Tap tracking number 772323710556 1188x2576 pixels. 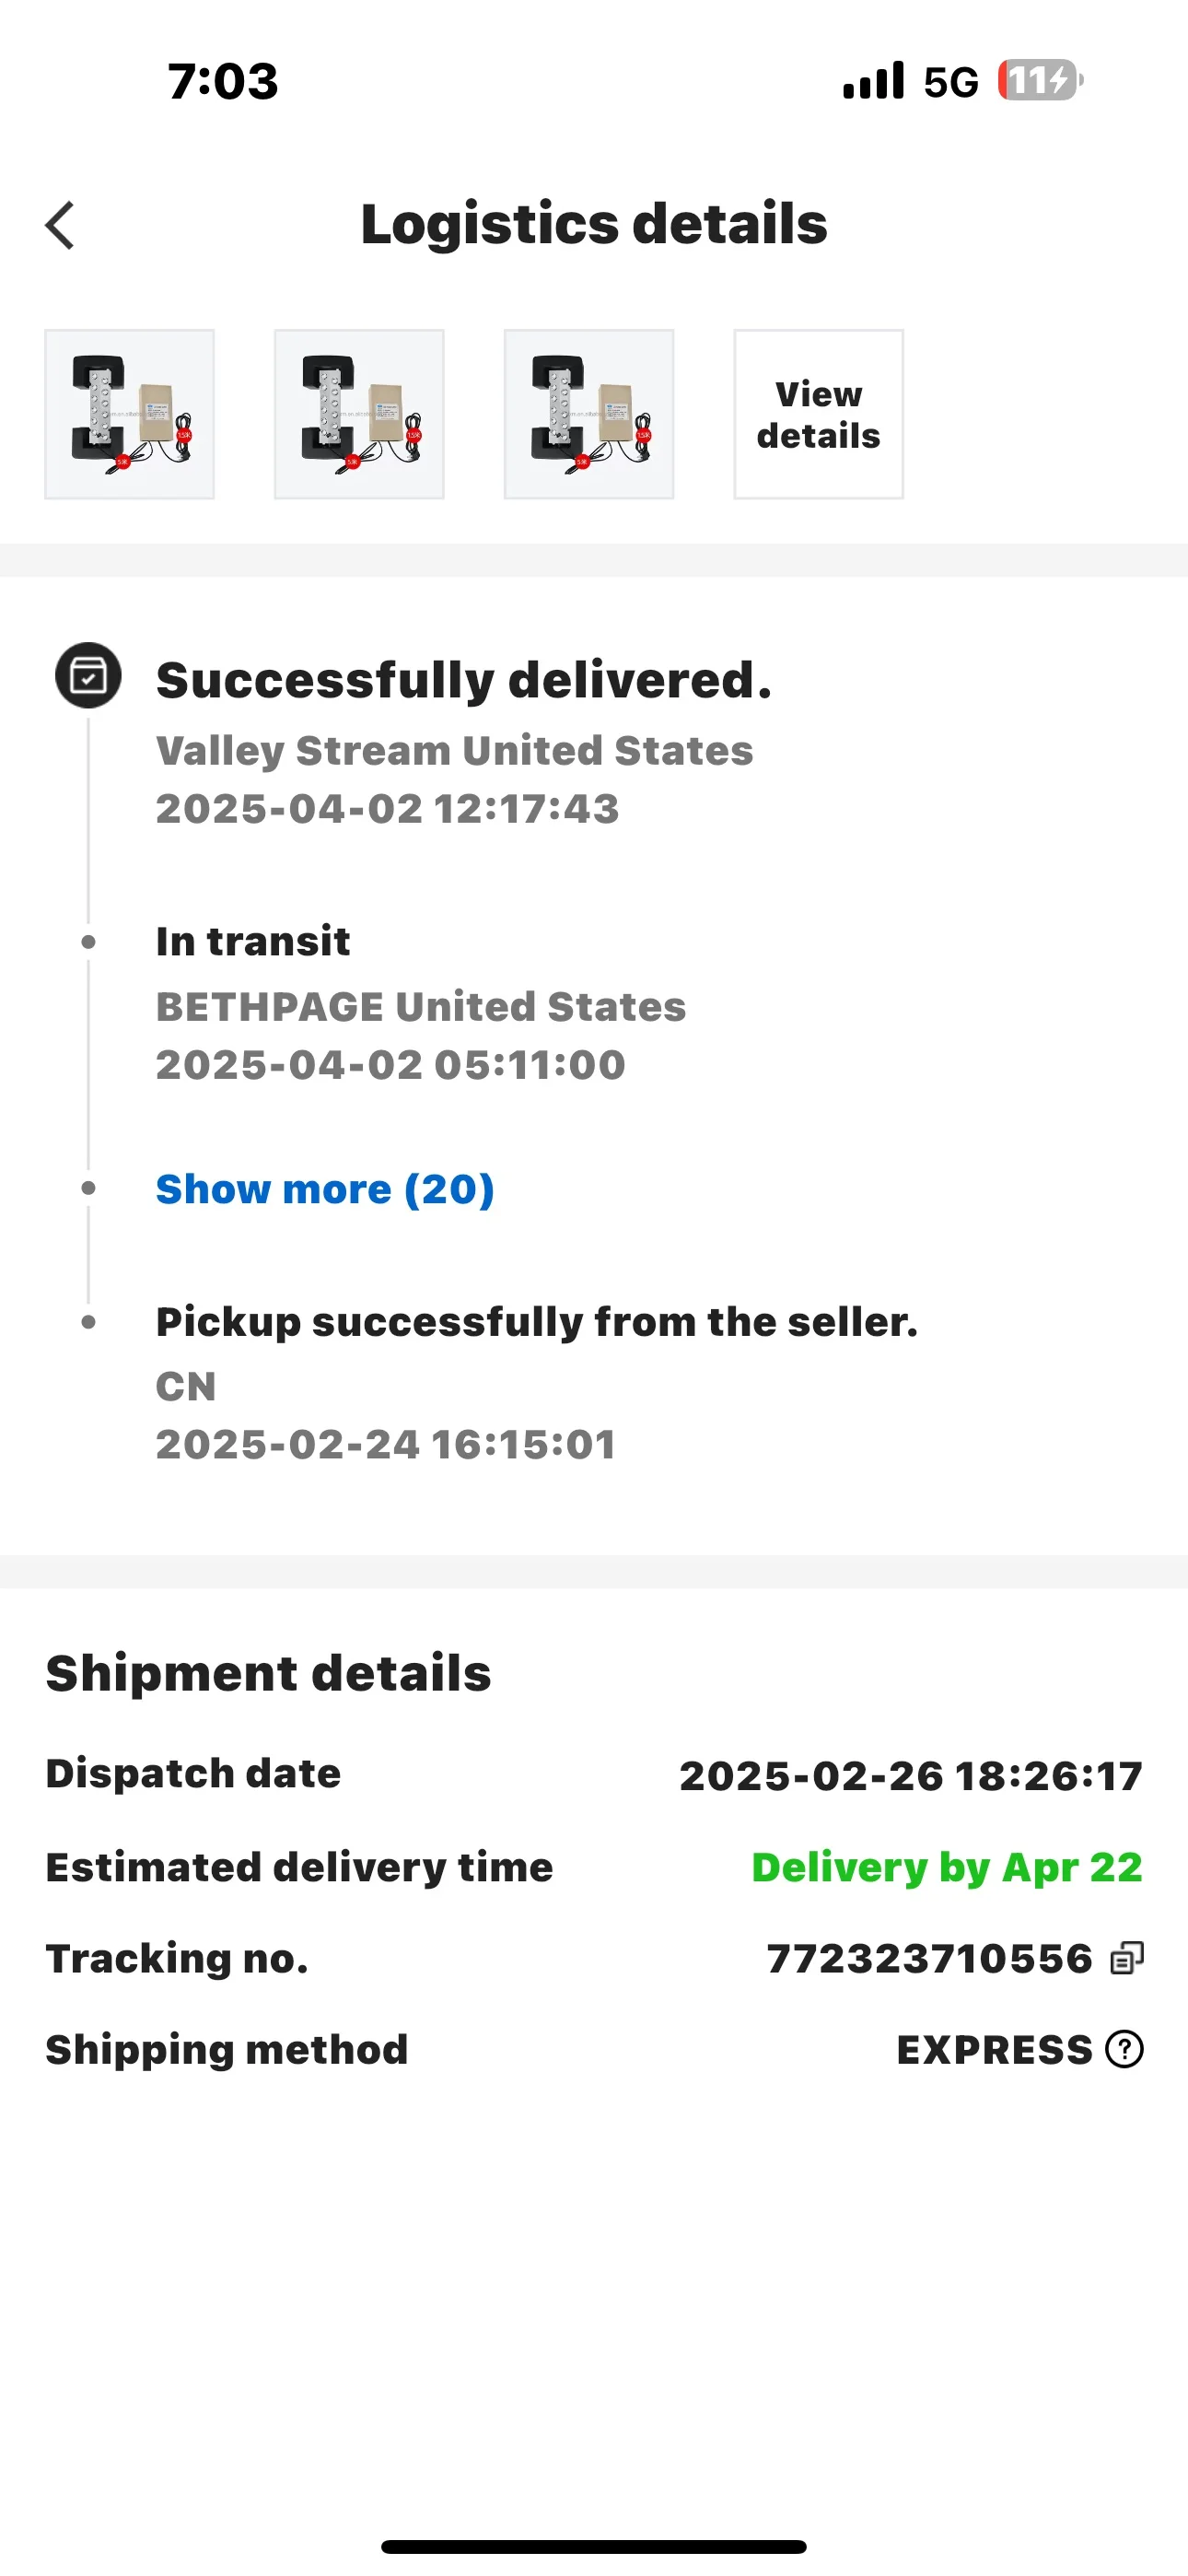(929, 1958)
